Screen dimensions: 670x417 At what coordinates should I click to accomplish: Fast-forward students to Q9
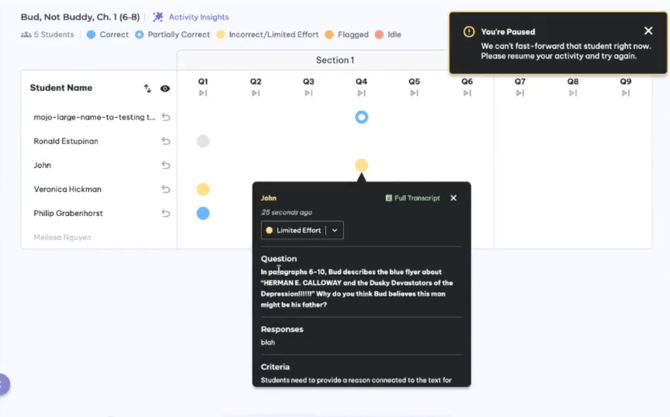pos(625,93)
